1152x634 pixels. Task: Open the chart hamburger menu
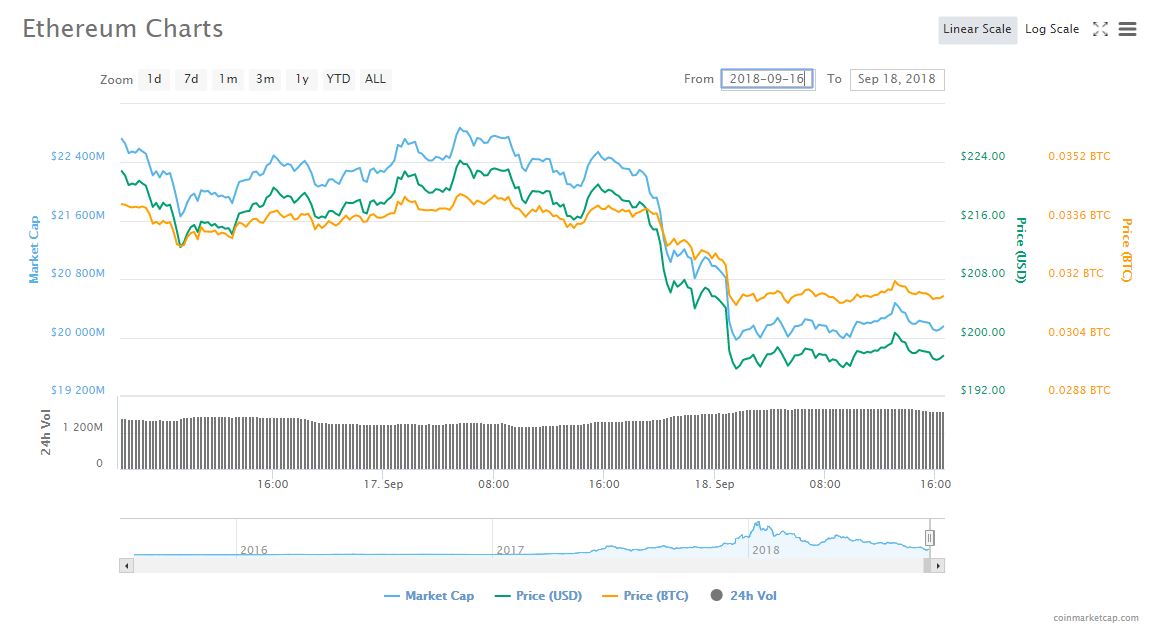(1127, 29)
